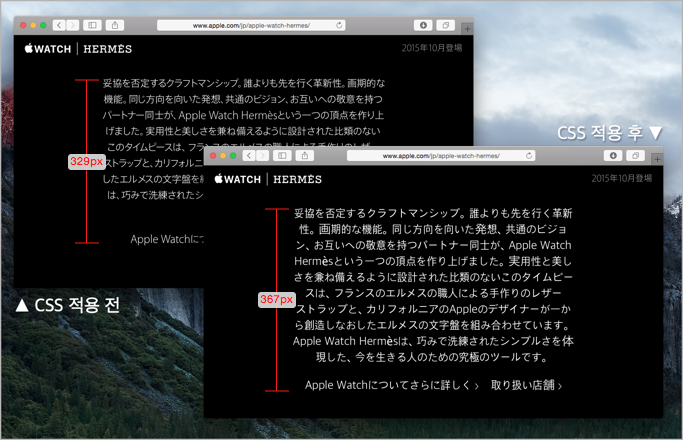Click Apple Watch logo in the front window
This screenshot has width=683, height=440.
tap(237, 179)
